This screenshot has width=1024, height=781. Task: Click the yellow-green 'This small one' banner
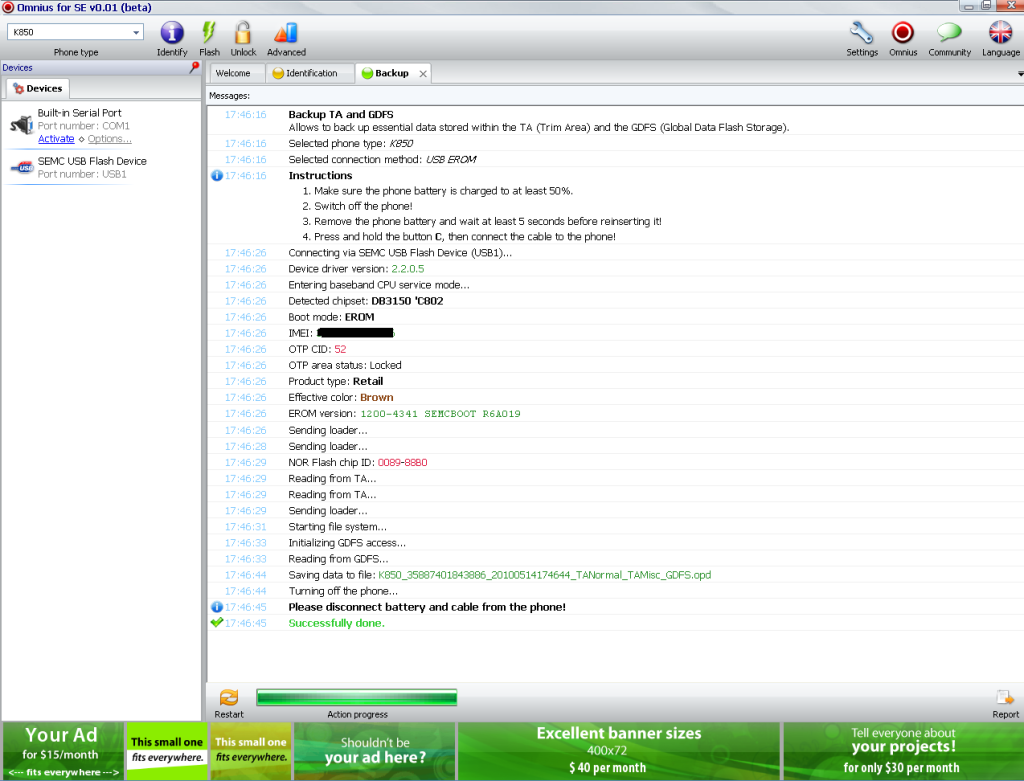tap(251, 752)
